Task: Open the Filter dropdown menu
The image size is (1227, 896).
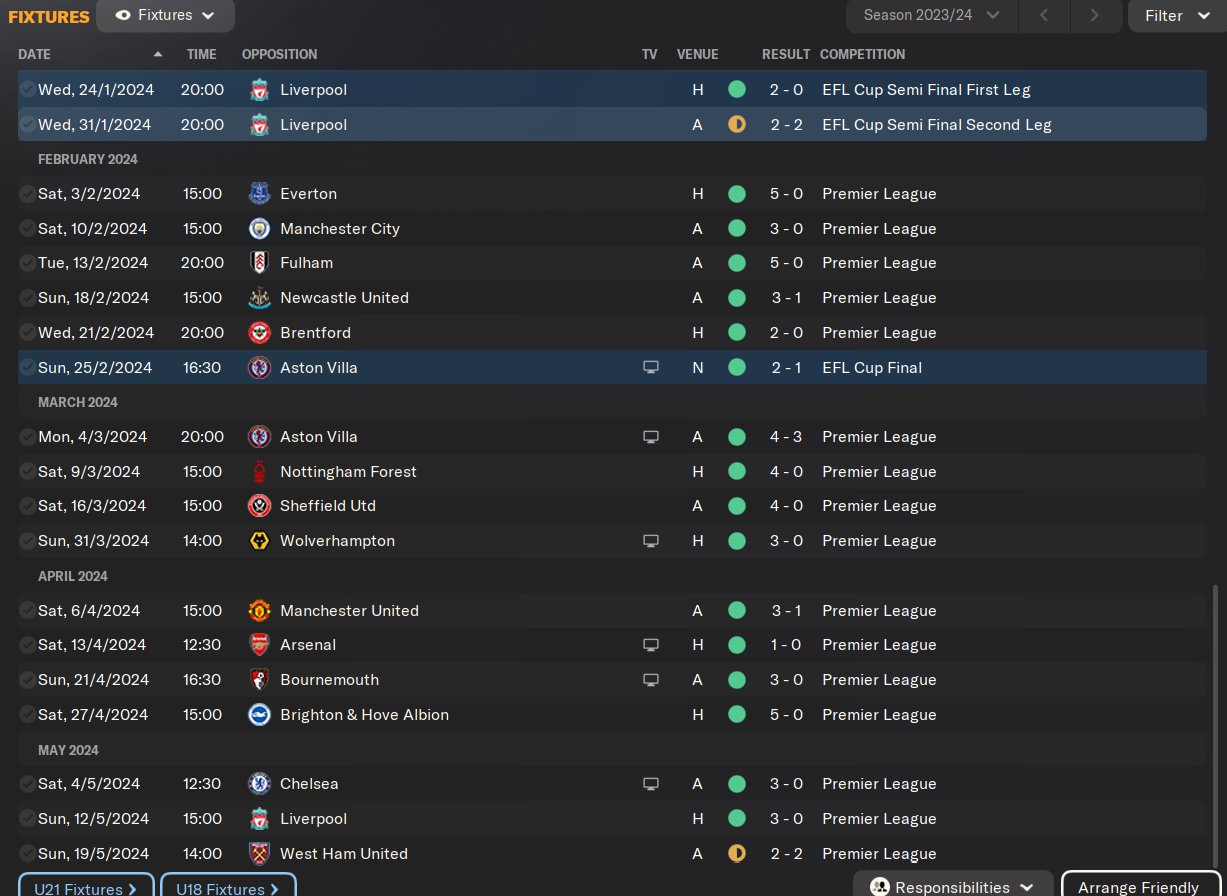Action: (1175, 16)
